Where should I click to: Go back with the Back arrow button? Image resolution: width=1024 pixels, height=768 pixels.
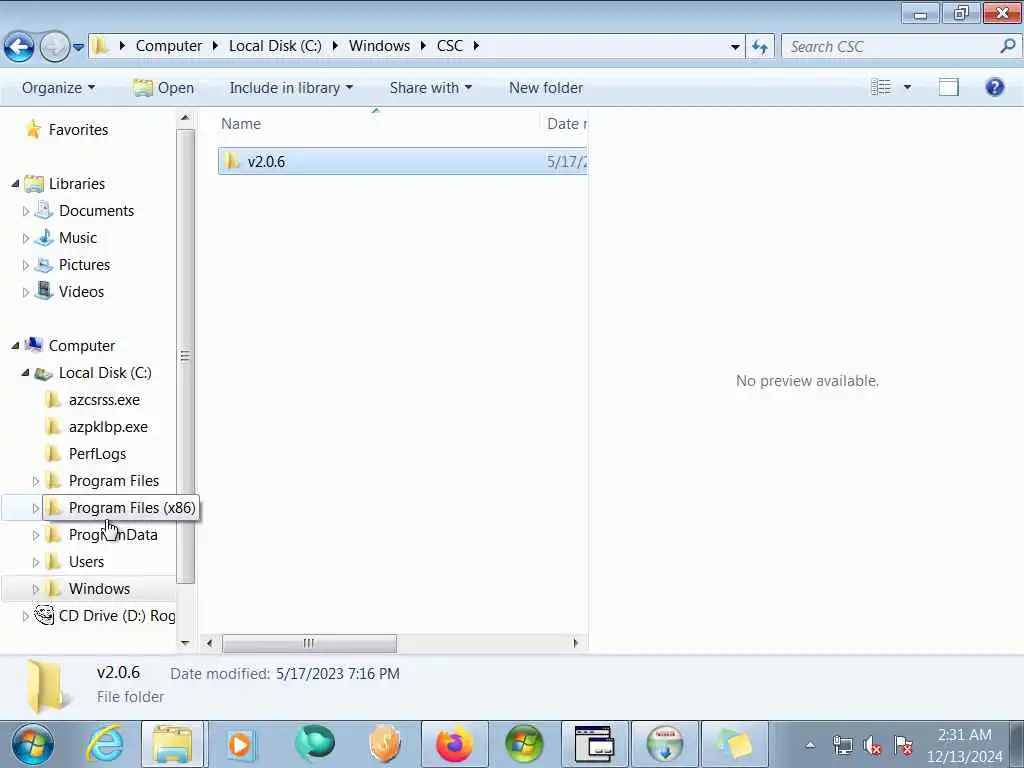click(x=19, y=46)
